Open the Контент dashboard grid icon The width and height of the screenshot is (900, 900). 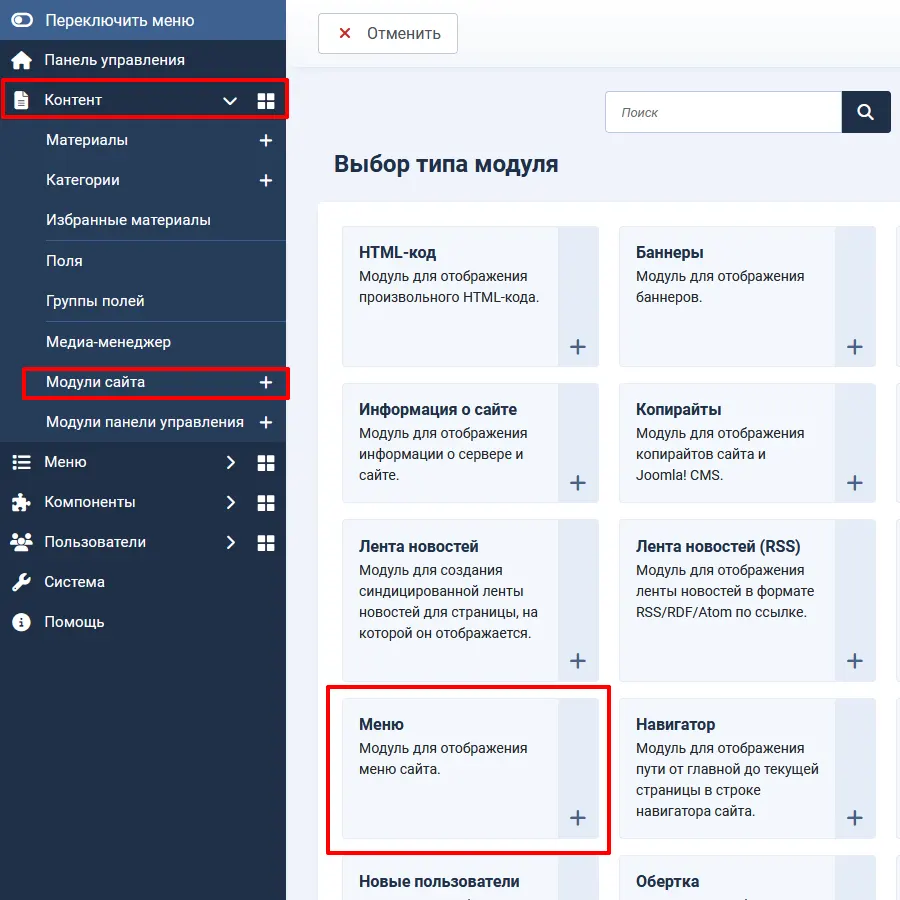coord(266,101)
